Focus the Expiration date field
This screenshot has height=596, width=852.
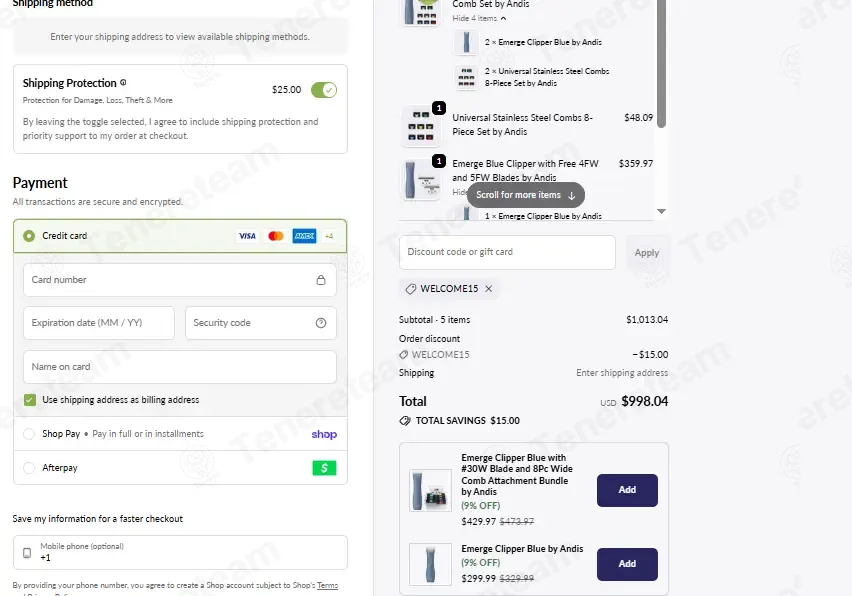click(99, 323)
